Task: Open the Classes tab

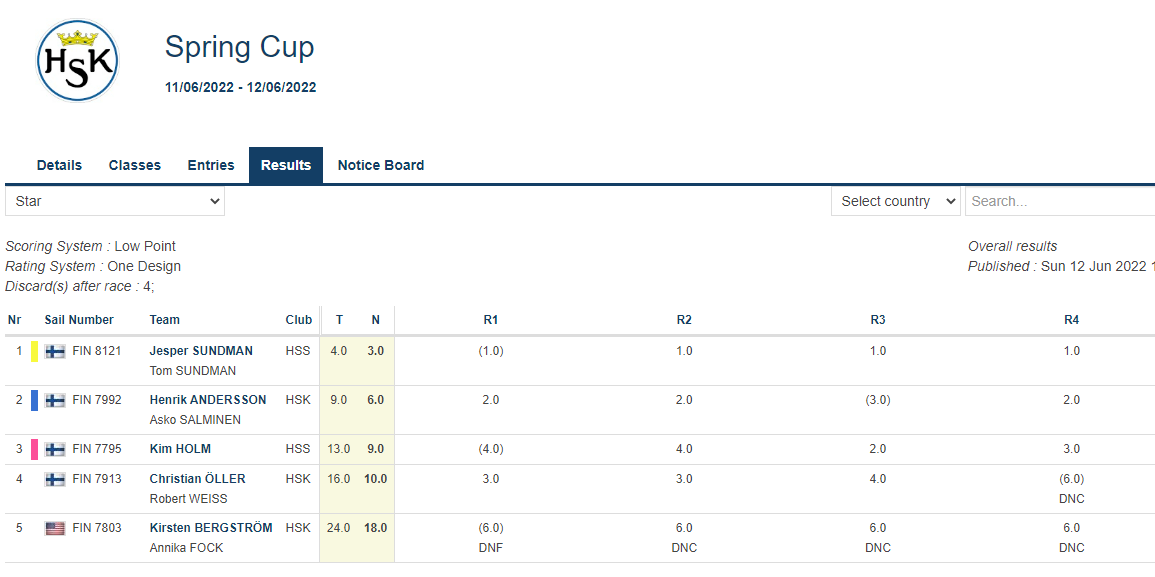Action: click(134, 165)
